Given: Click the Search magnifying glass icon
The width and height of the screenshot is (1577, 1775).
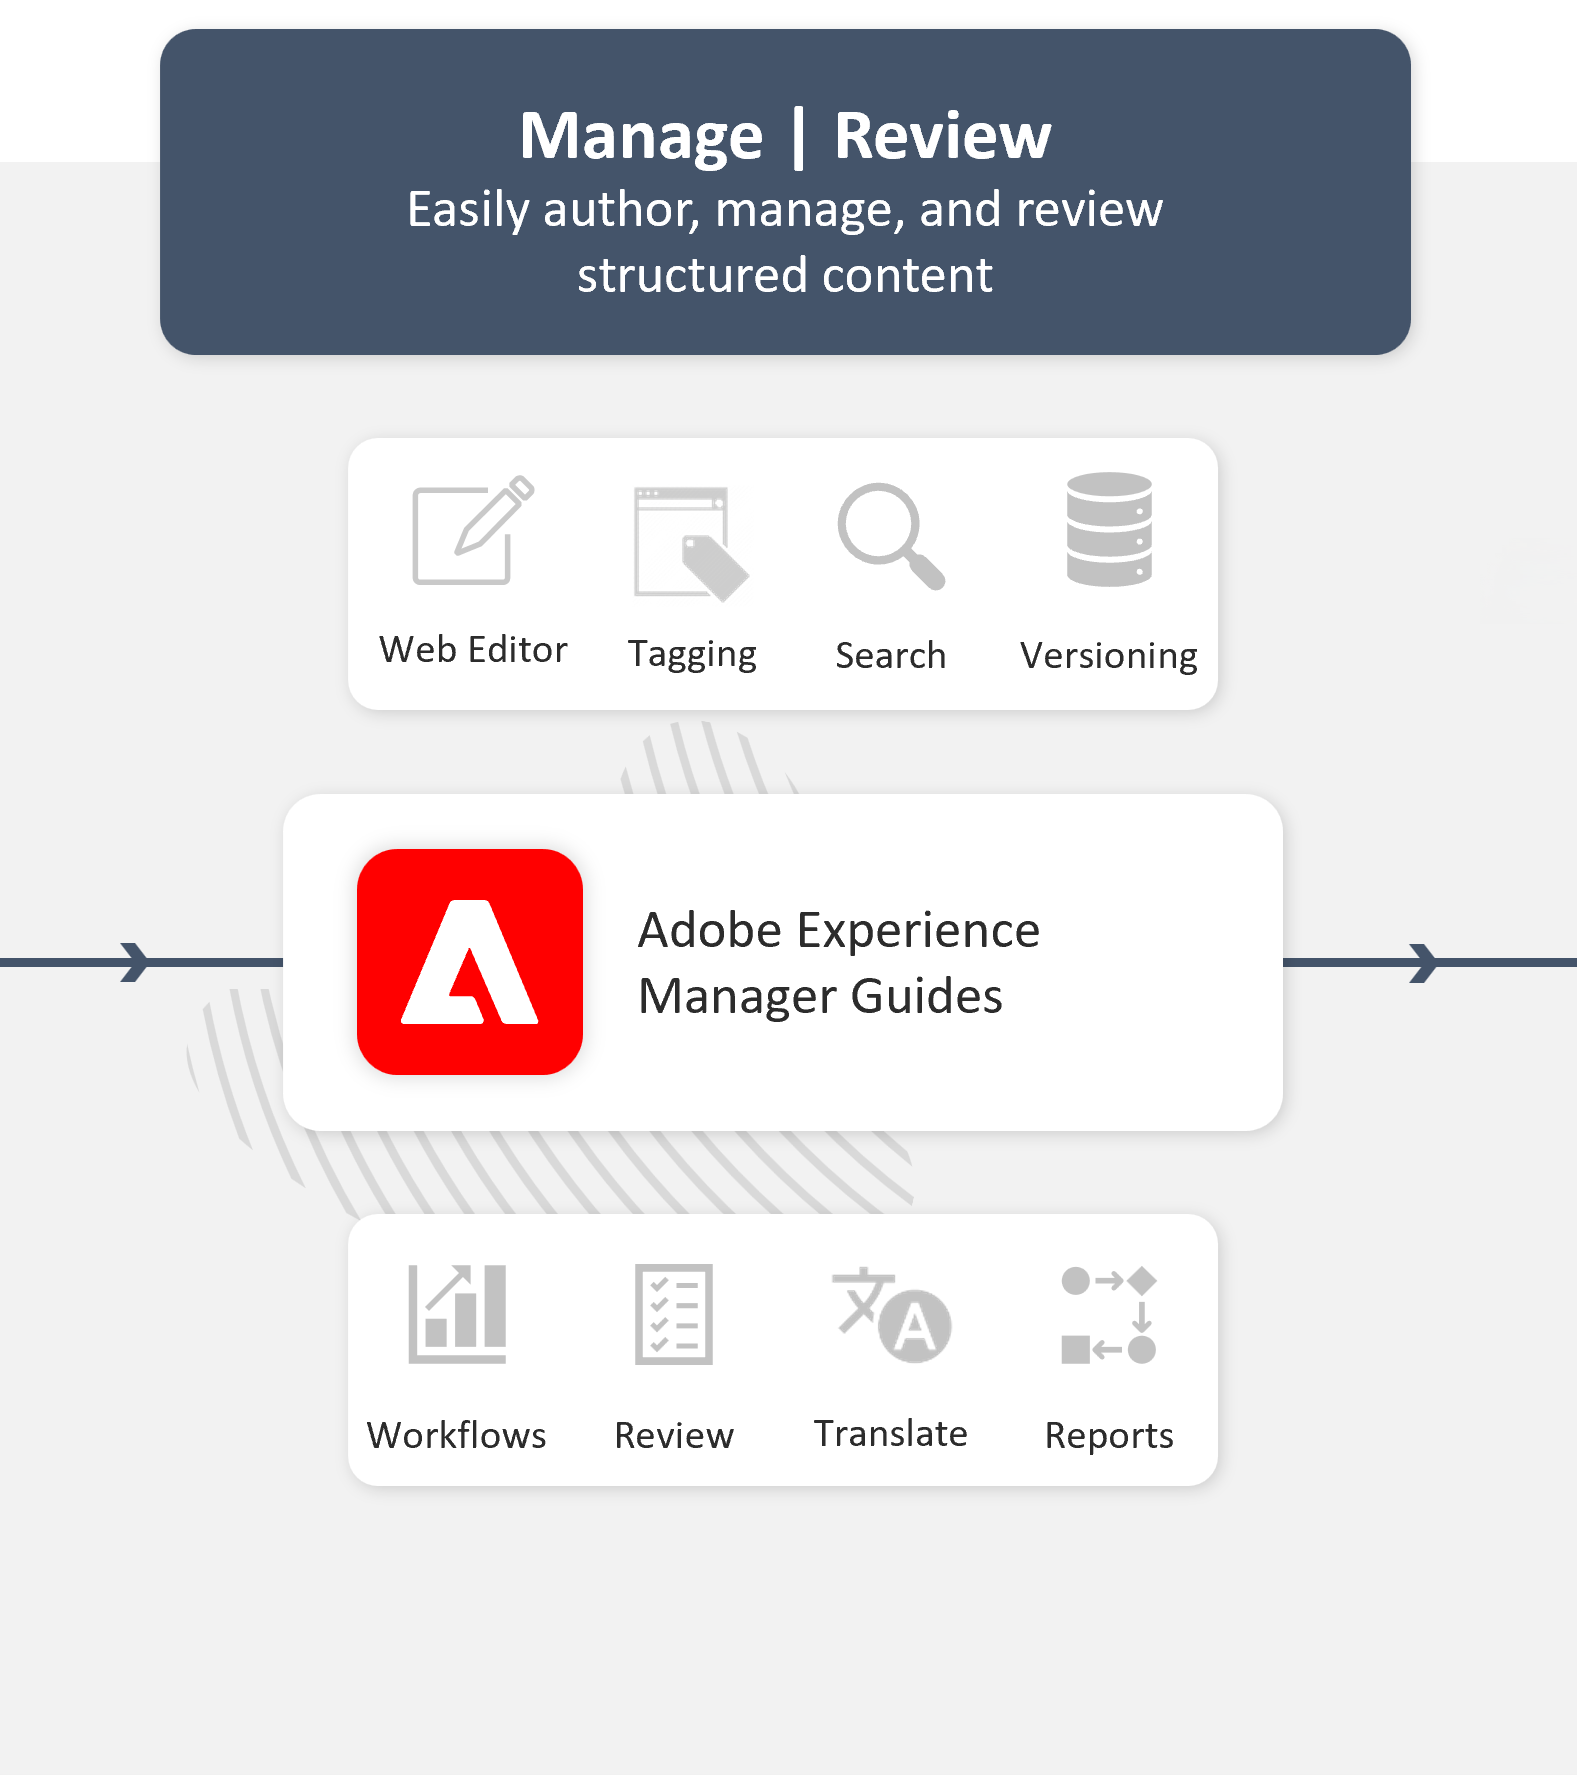Looking at the screenshot, I should pyautogui.click(x=891, y=537).
